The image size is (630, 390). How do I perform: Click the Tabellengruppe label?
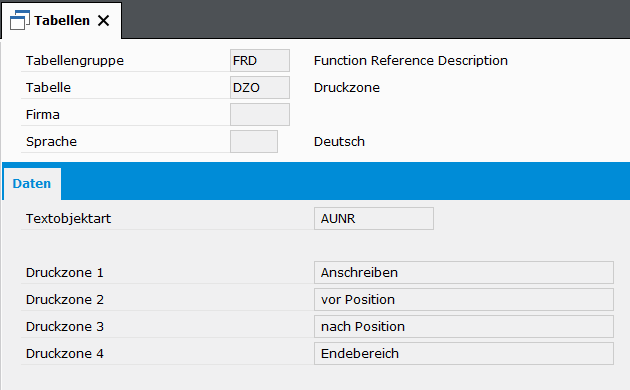tap(75, 61)
